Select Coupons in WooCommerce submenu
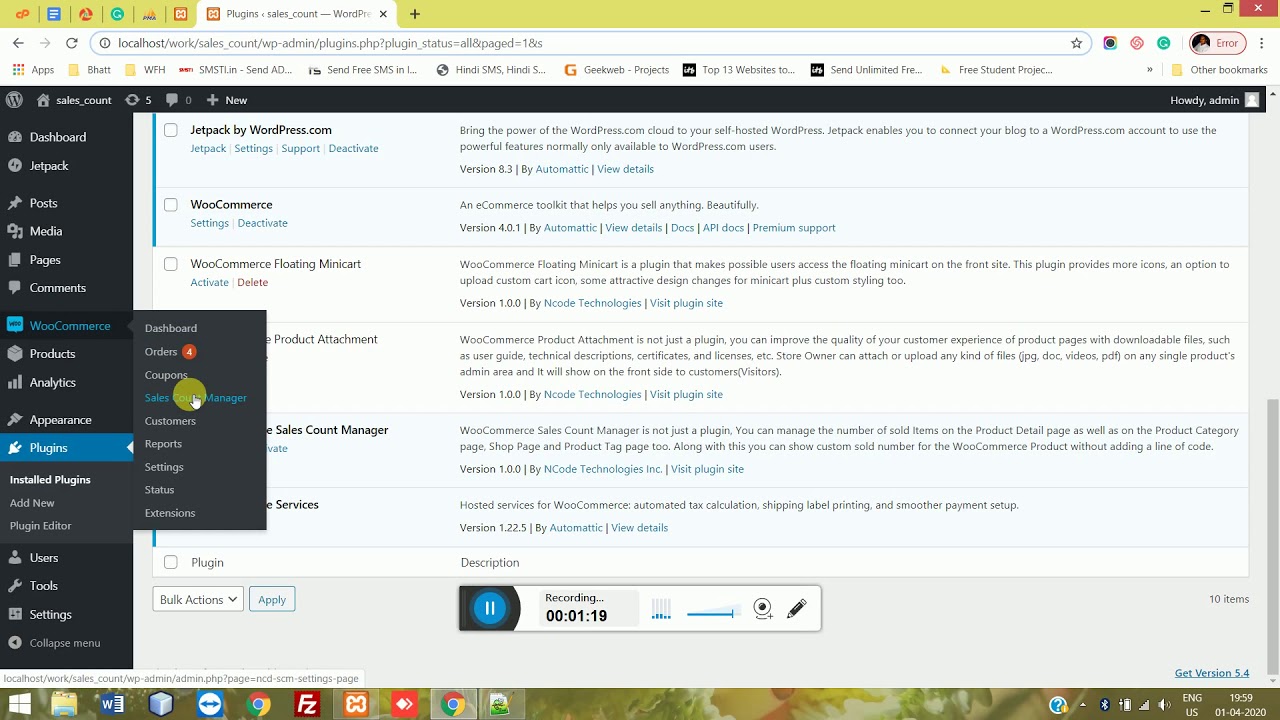This screenshot has width=1280, height=720. tap(166, 375)
